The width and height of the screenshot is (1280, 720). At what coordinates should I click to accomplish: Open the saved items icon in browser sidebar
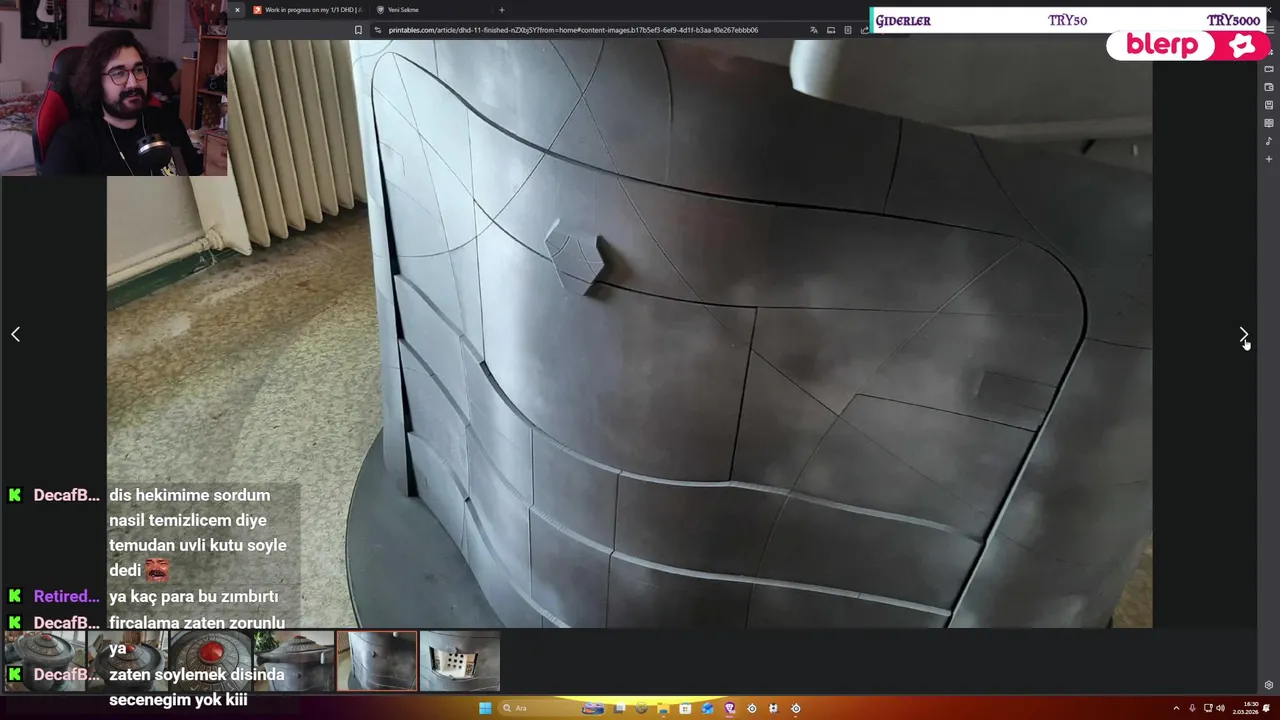1269,105
